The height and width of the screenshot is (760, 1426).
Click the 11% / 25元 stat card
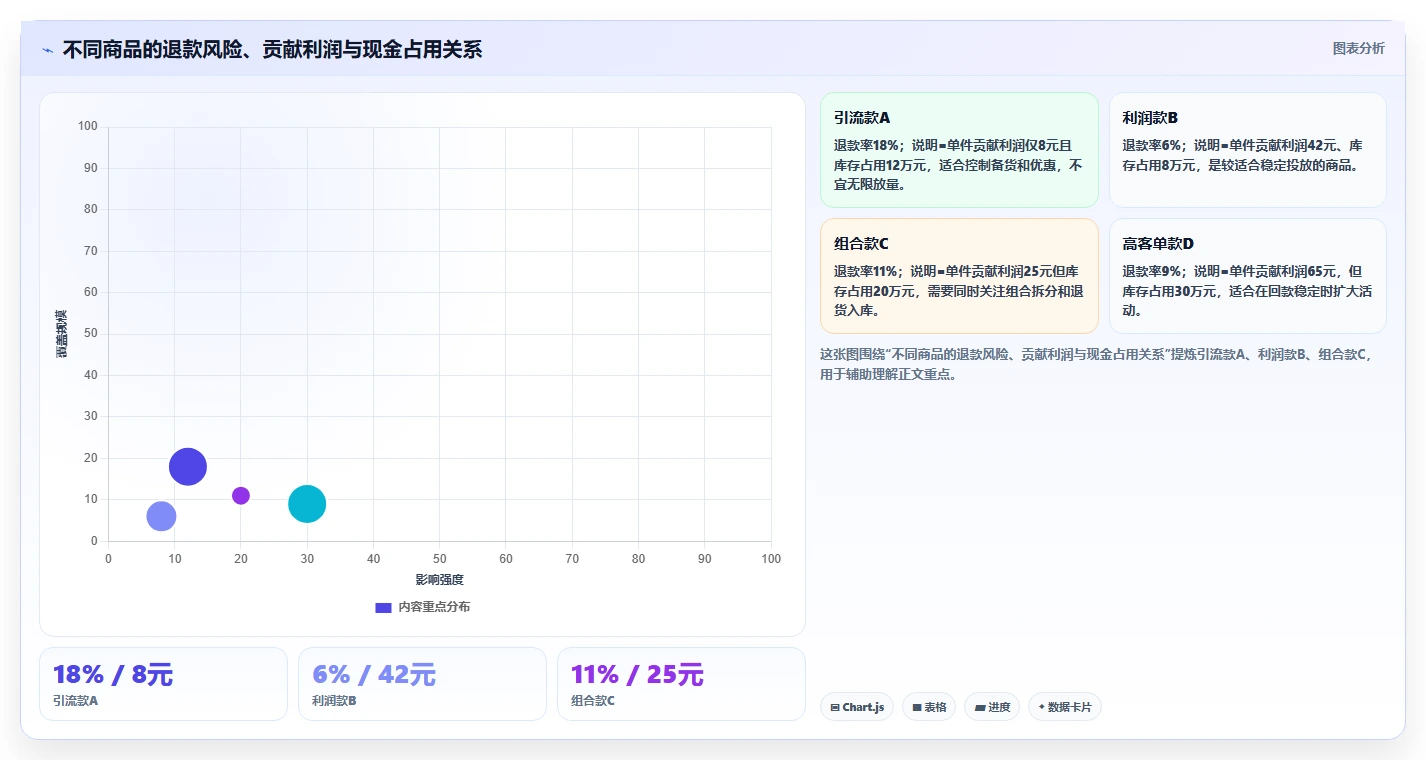coord(681,684)
